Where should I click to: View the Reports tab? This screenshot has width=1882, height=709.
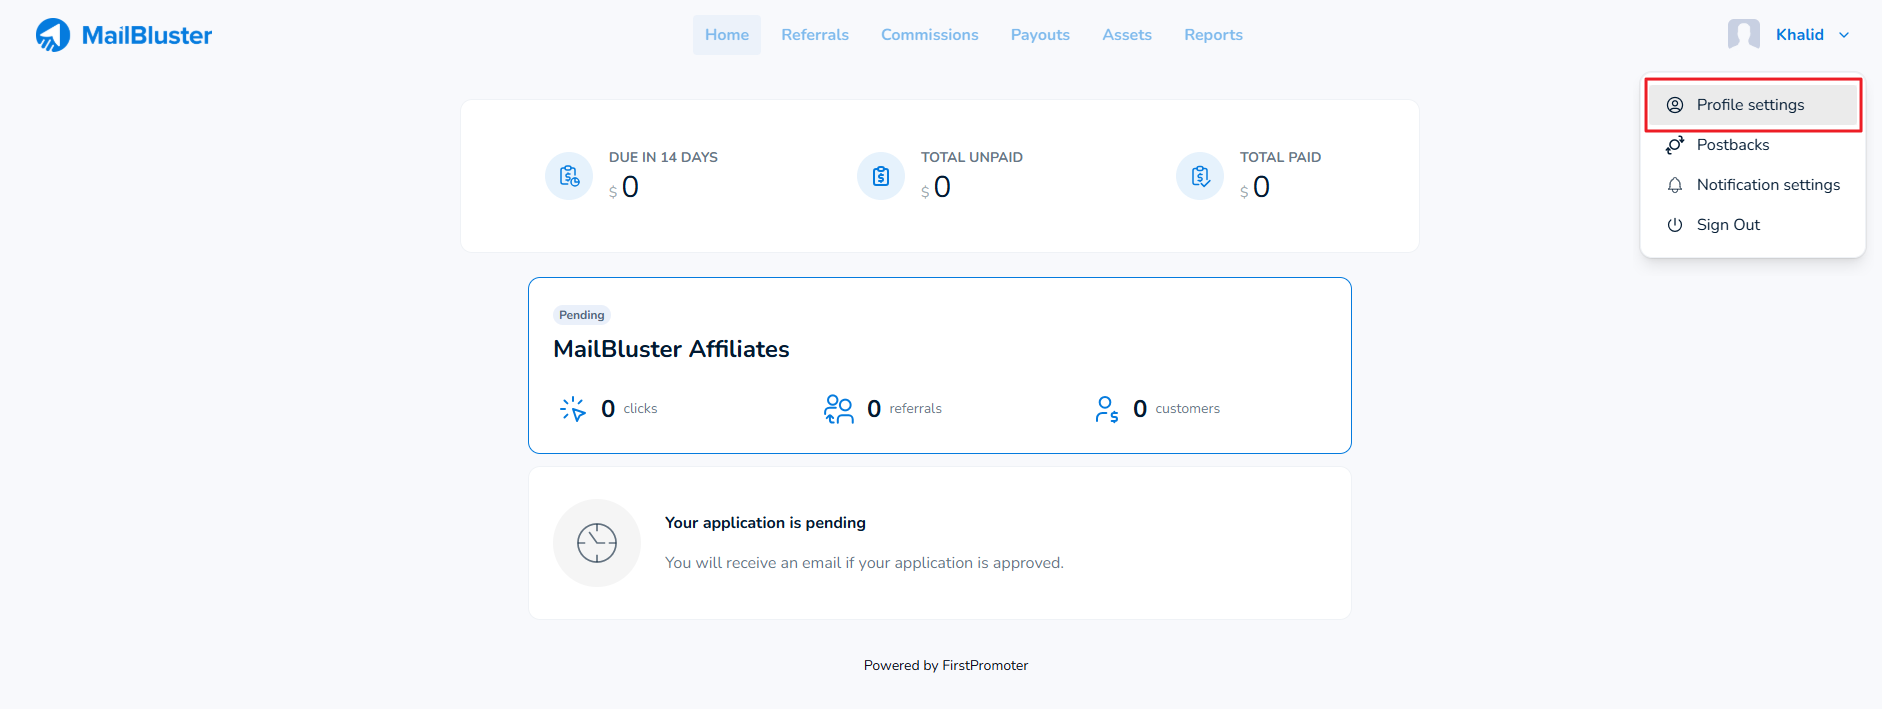[1213, 35]
